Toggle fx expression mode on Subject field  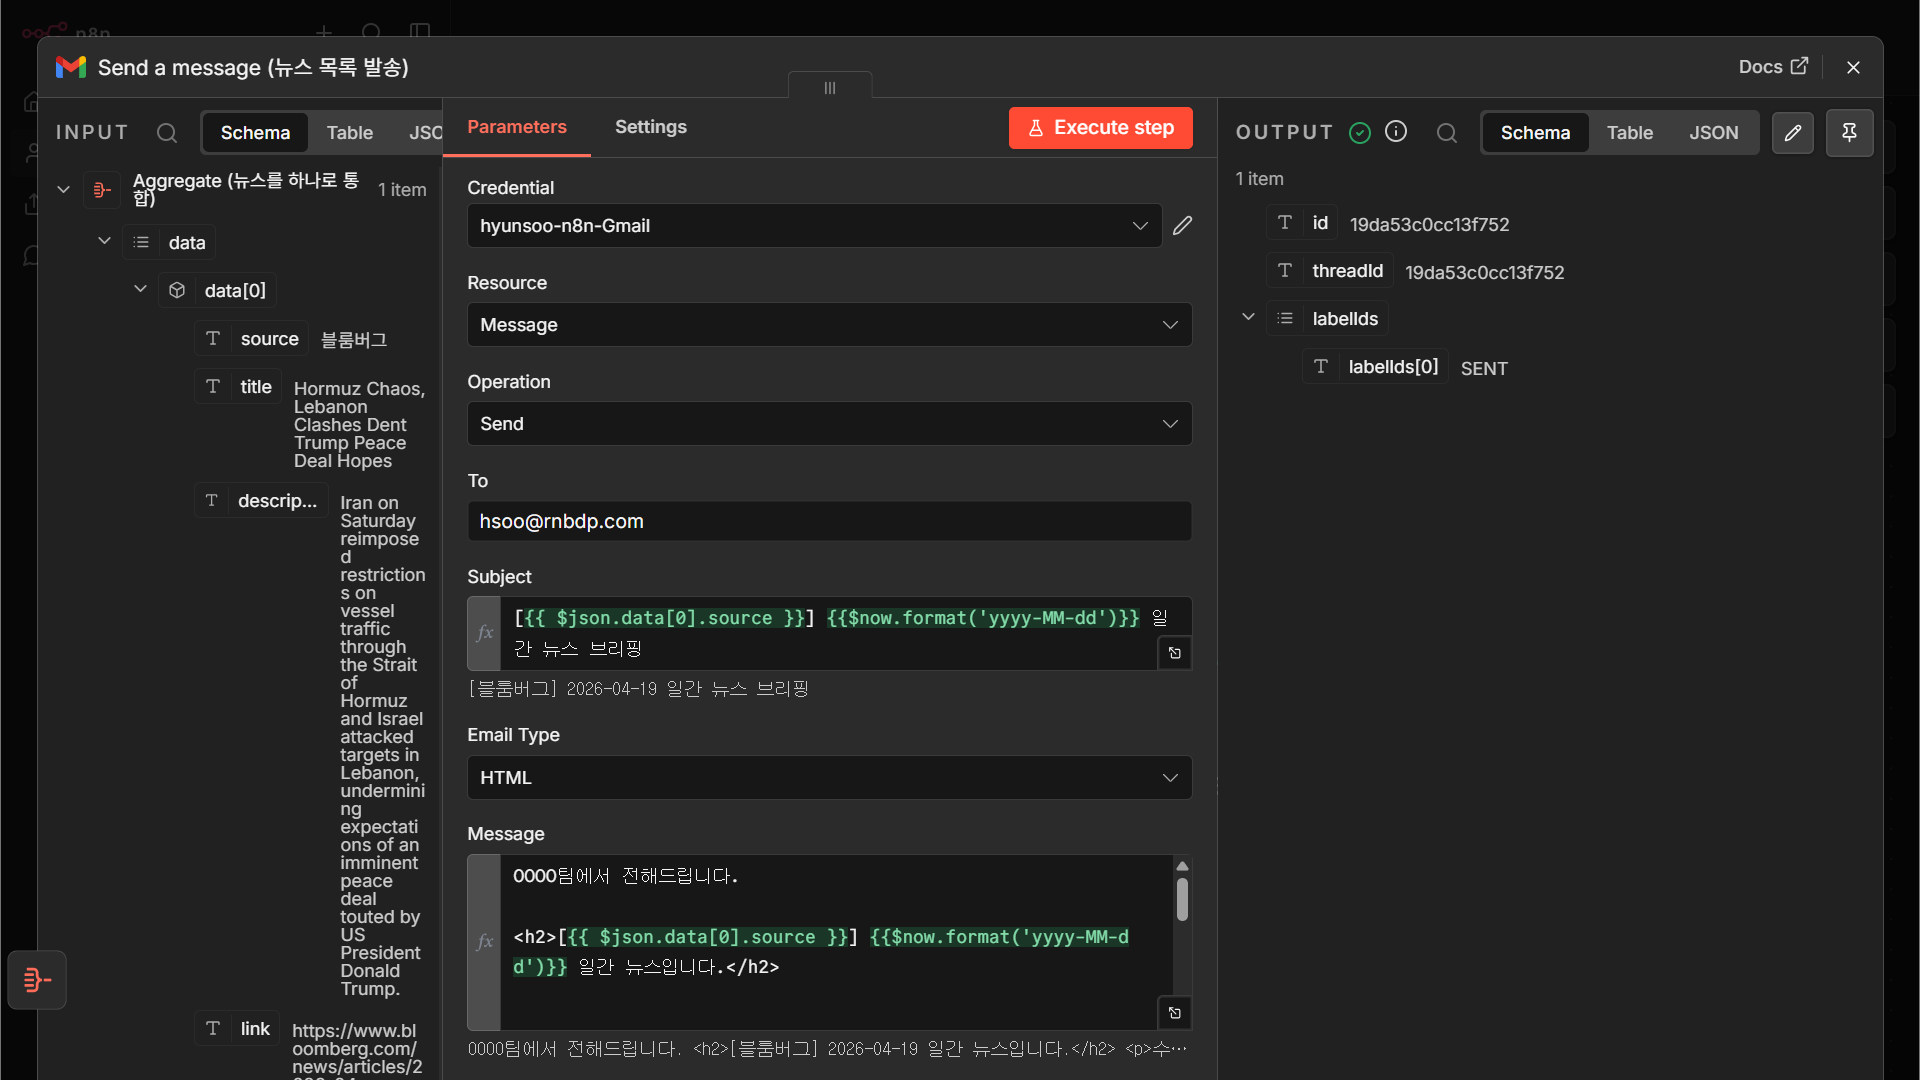(484, 633)
